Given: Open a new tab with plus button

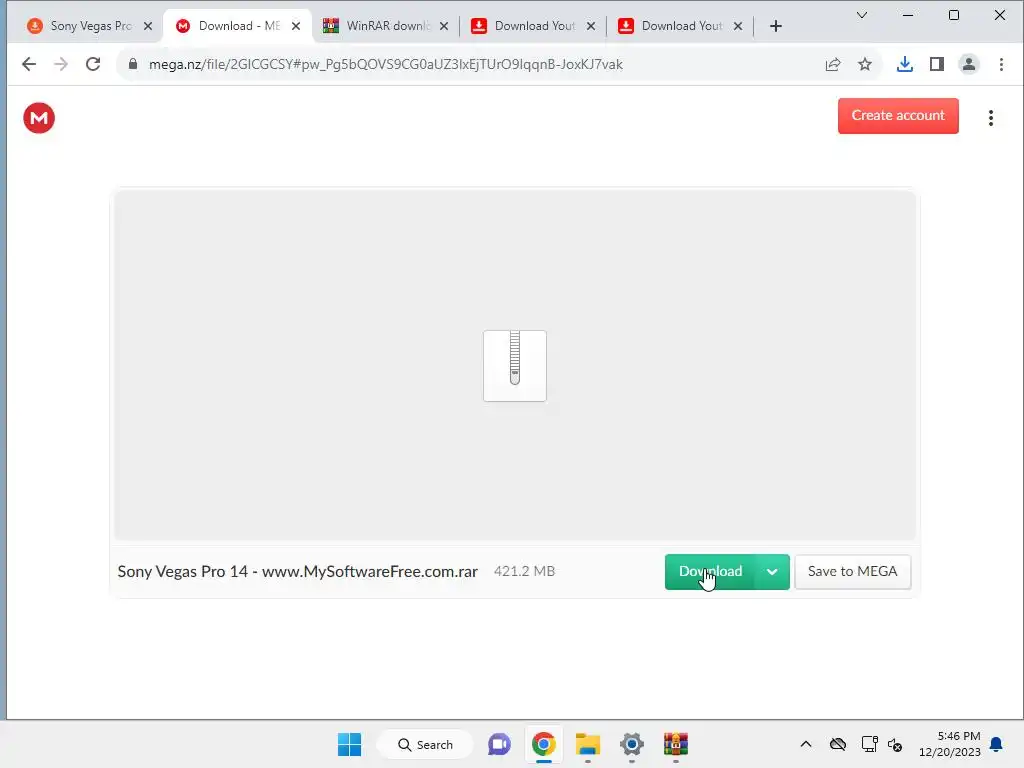Looking at the screenshot, I should click(775, 26).
